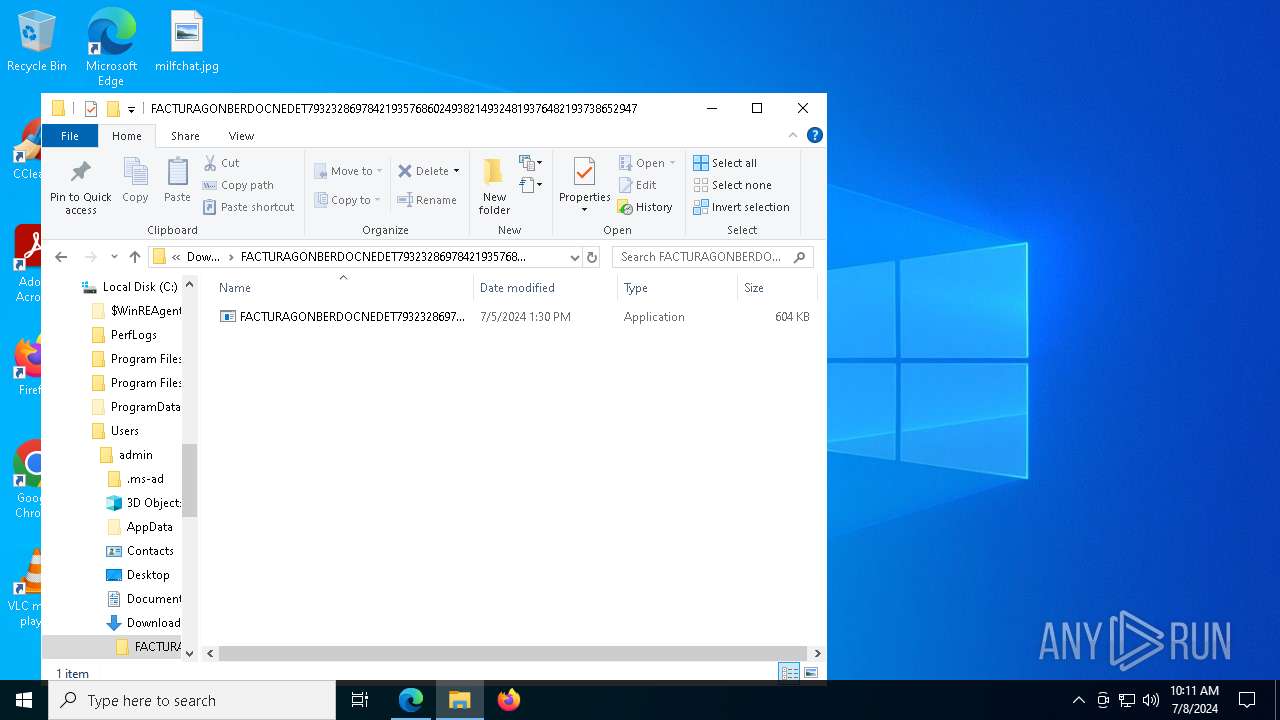Click the Copy ribbon icon
The height and width of the screenshot is (720, 1280).
[135, 181]
